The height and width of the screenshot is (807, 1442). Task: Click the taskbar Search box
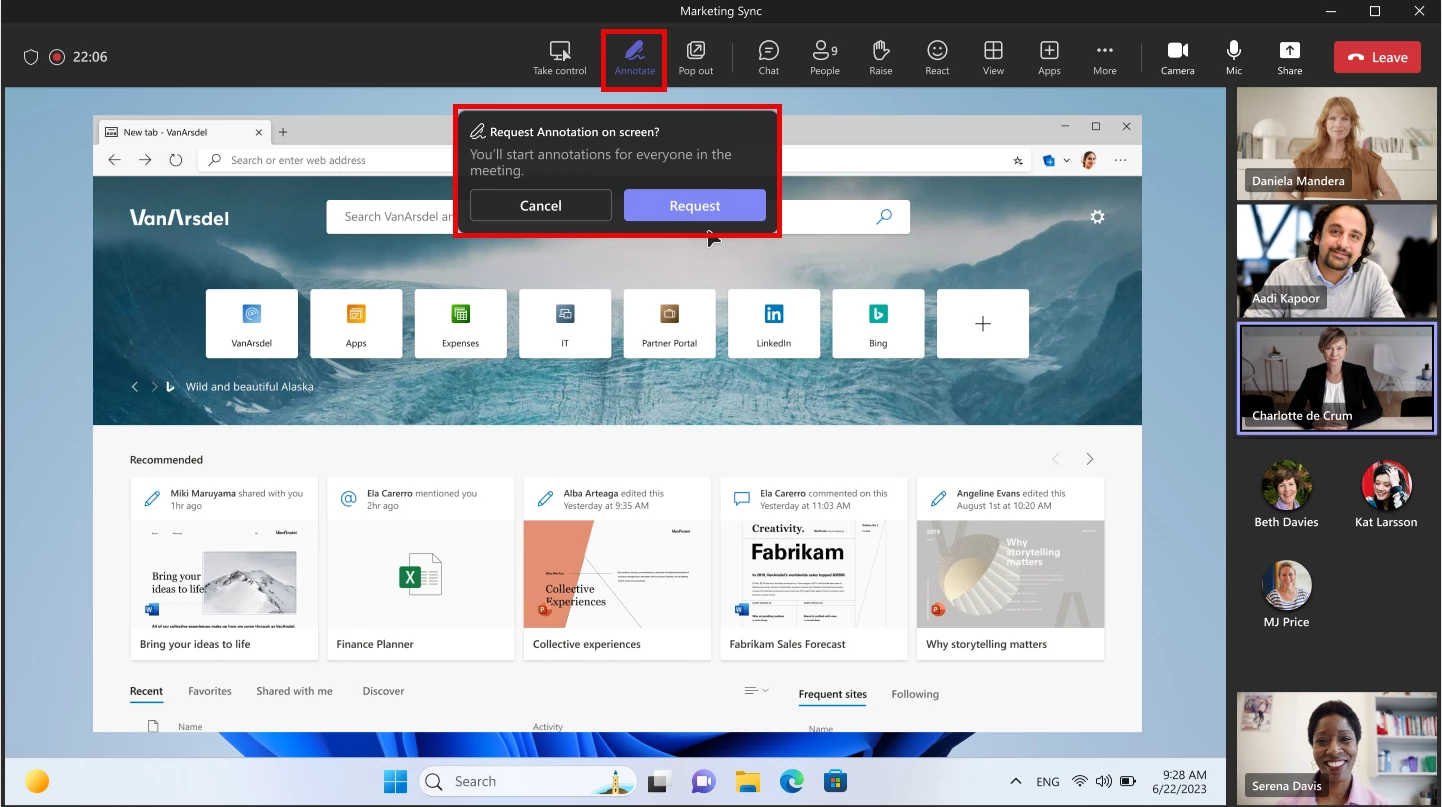click(530, 781)
